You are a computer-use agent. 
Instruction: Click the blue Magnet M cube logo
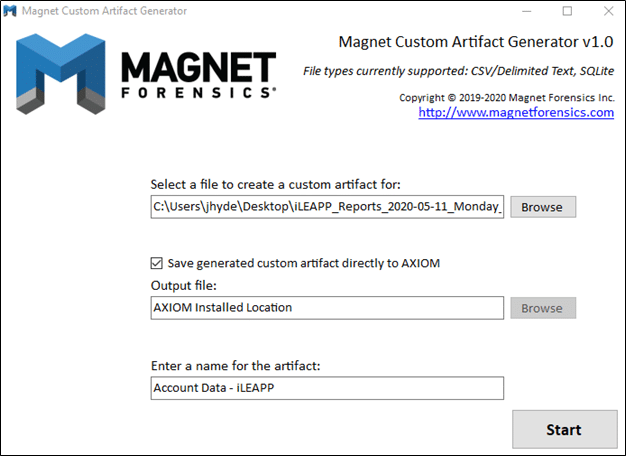tap(61, 74)
